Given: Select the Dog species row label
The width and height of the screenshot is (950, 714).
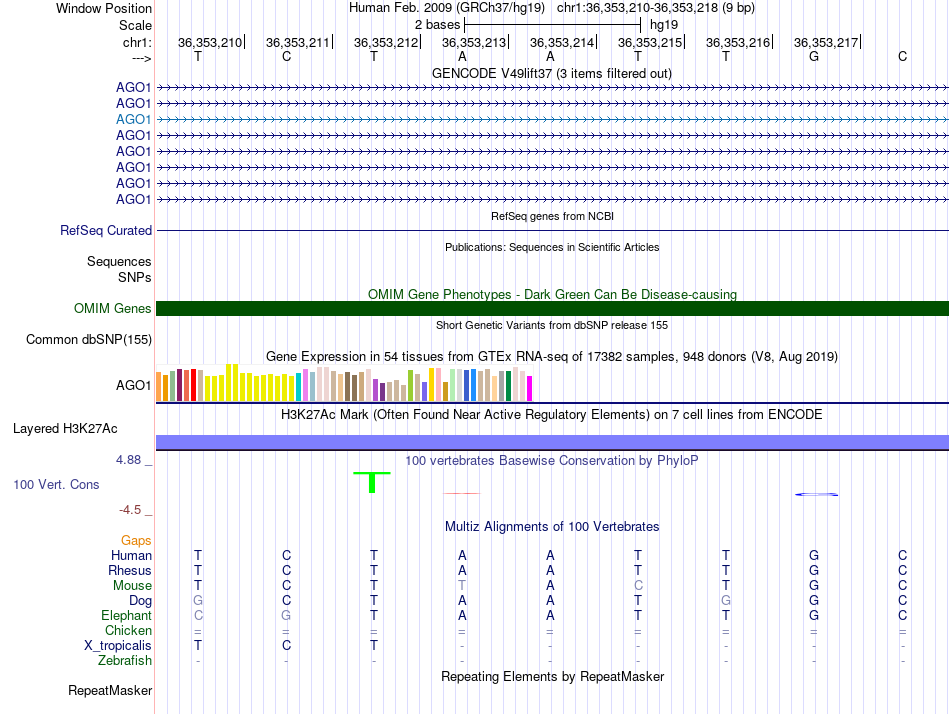Looking at the screenshot, I should pos(141,601).
